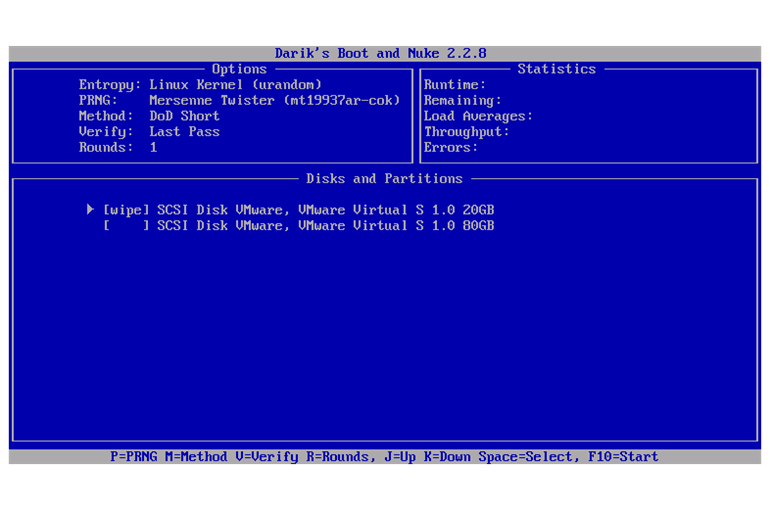Screen dimensions: 770x513
Task: Click the Throughput label in the Statistics panel
Action: coord(466,132)
